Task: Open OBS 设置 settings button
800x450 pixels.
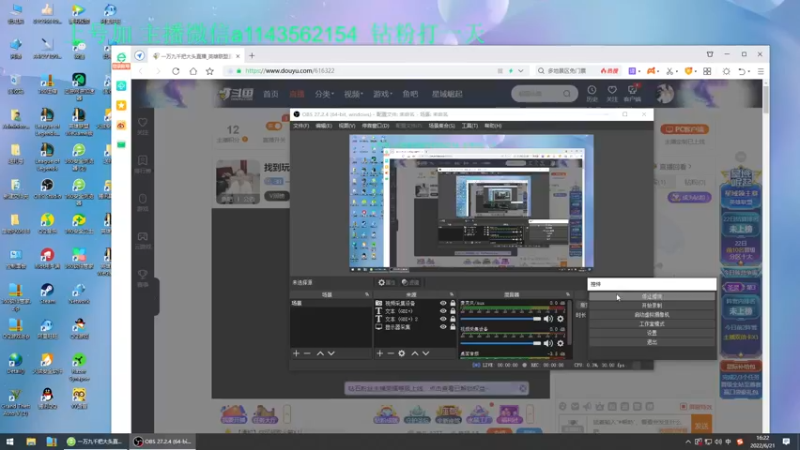Action: (x=652, y=333)
